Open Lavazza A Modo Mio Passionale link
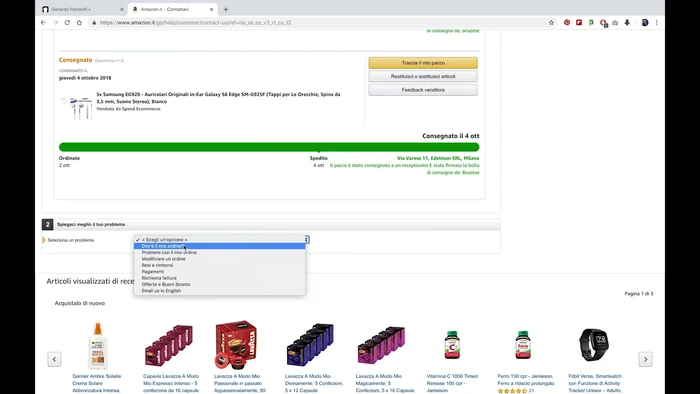 pyautogui.click(x=240, y=383)
